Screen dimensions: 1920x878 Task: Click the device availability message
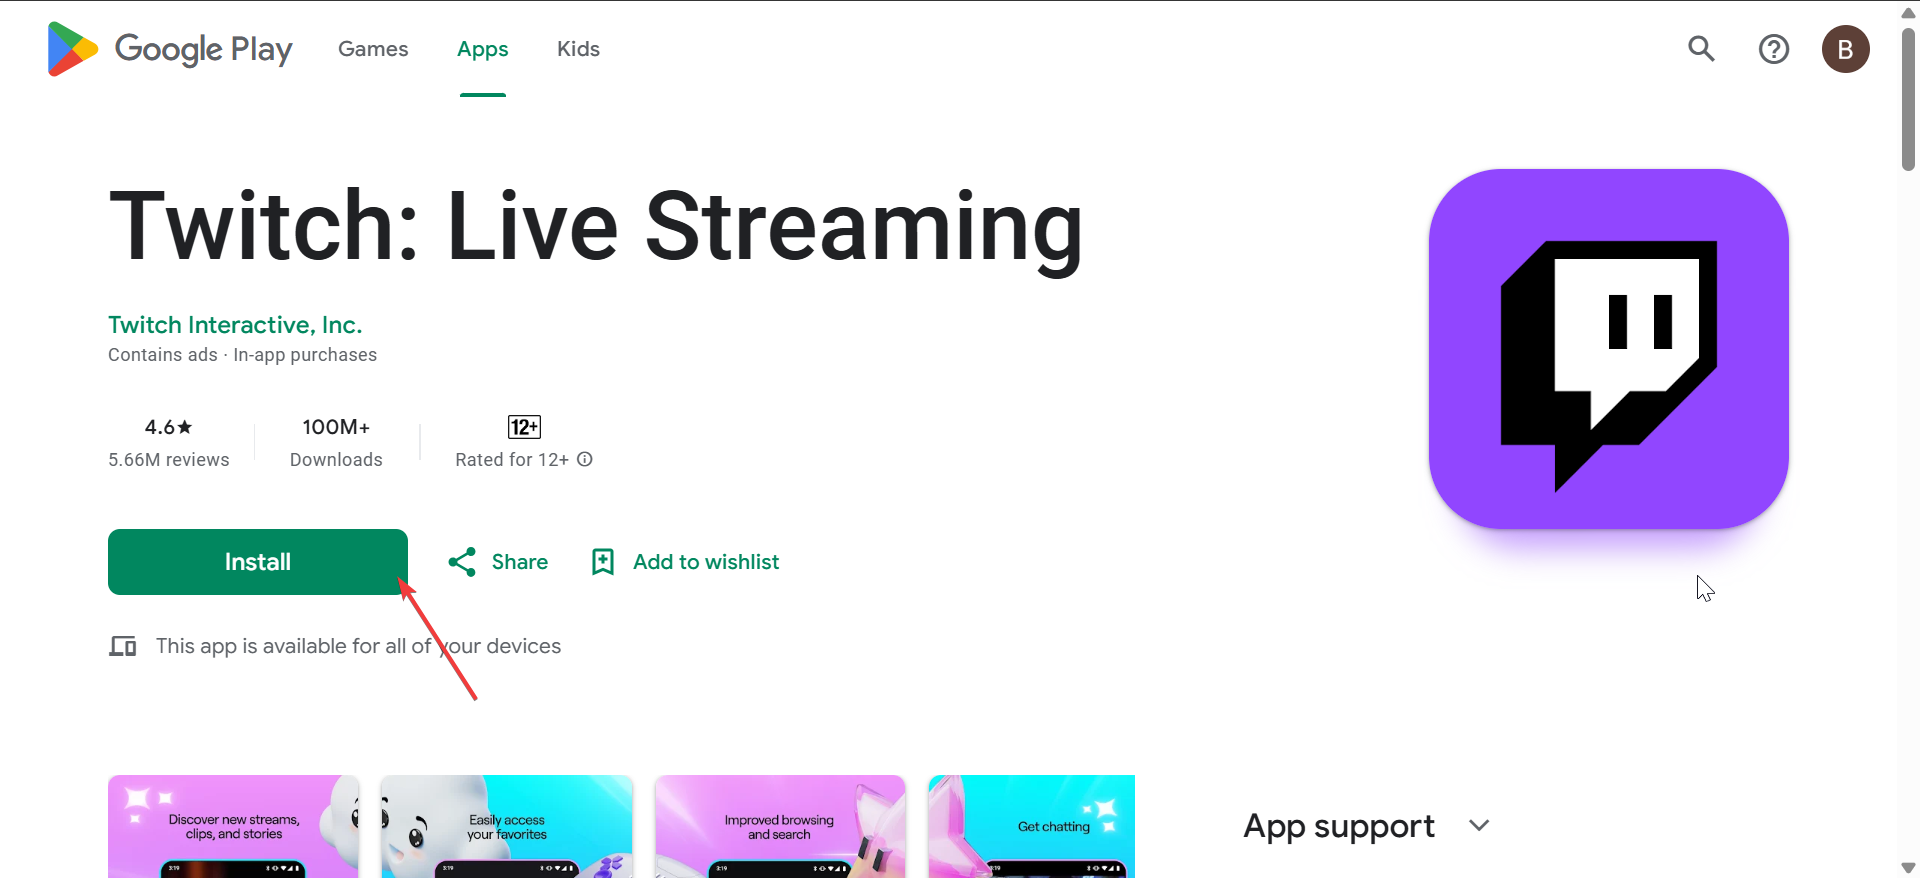(x=358, y=646)
